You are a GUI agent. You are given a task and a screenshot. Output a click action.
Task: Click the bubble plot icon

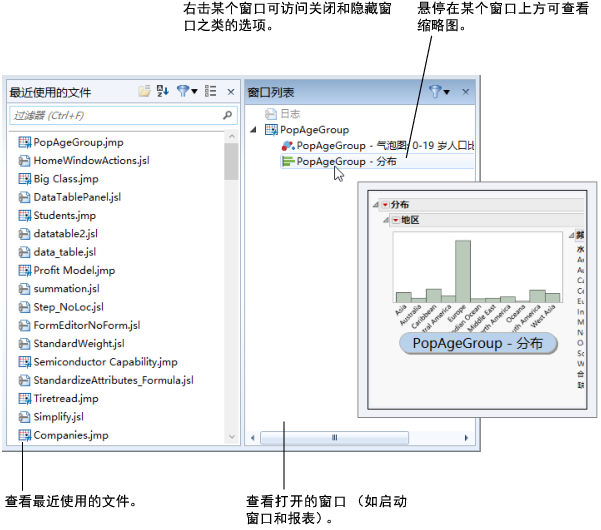point(288,146)
